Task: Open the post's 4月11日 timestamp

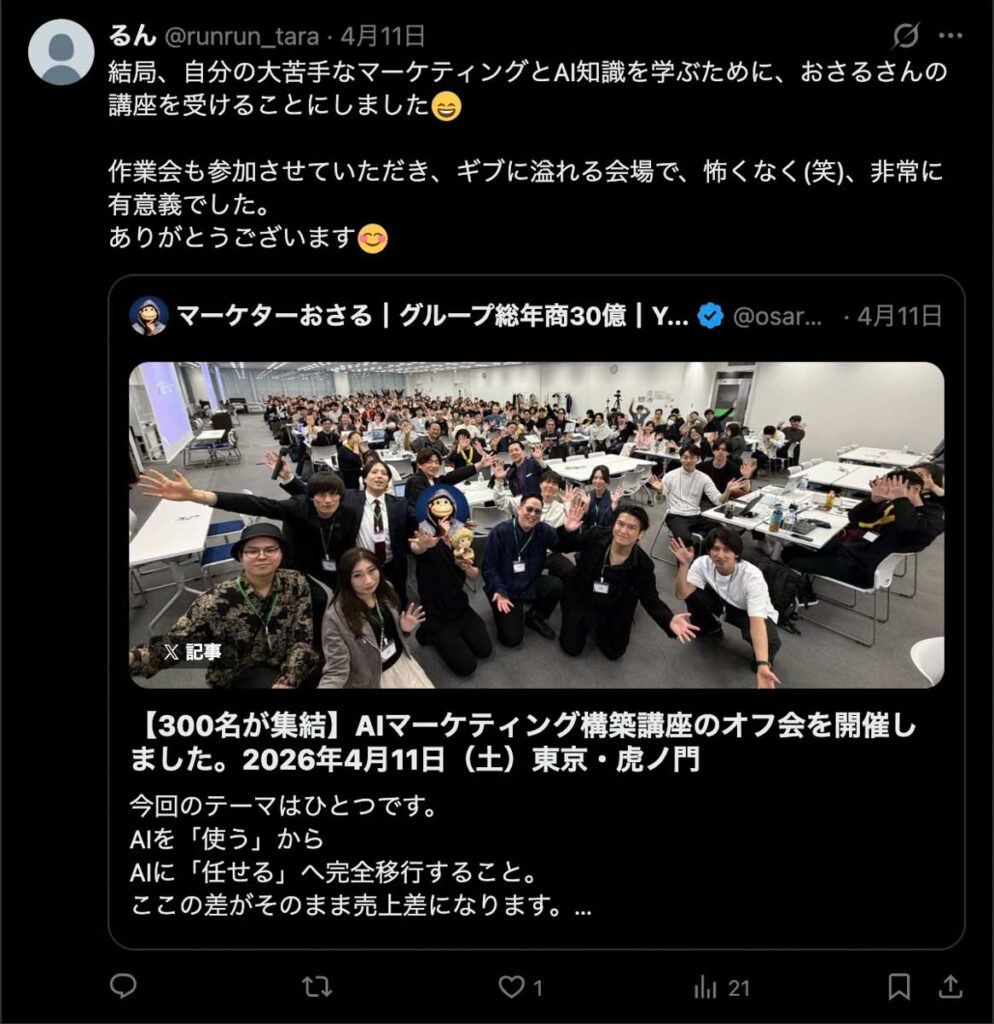Action: [383, 36]
